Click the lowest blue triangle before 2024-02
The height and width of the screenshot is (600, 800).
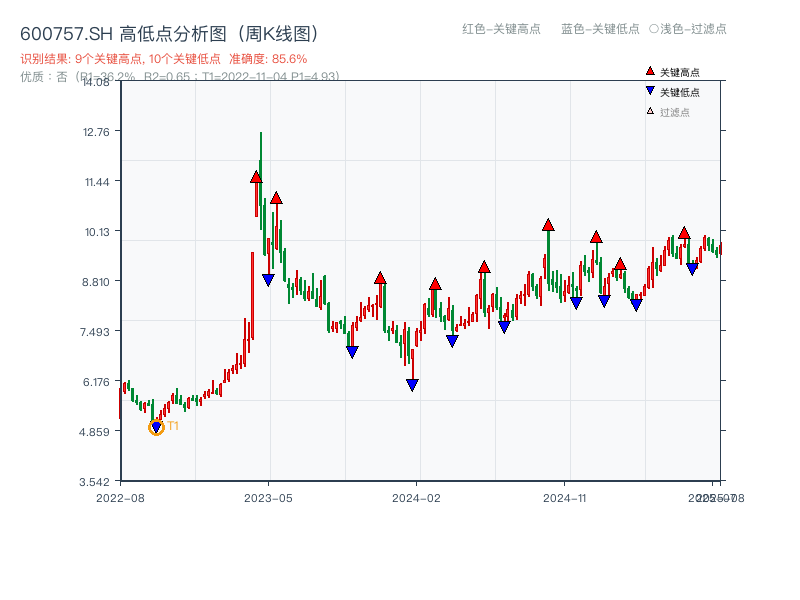click(412, 385)
